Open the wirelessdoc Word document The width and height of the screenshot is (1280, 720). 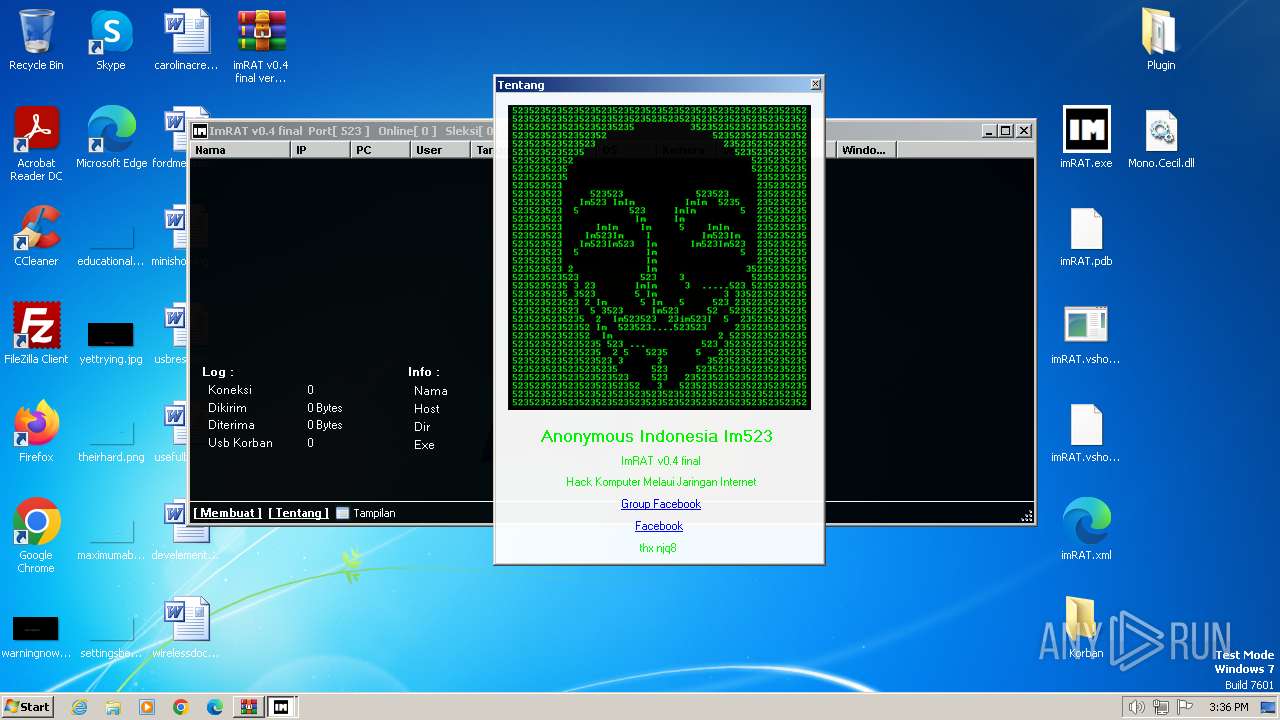186,628
